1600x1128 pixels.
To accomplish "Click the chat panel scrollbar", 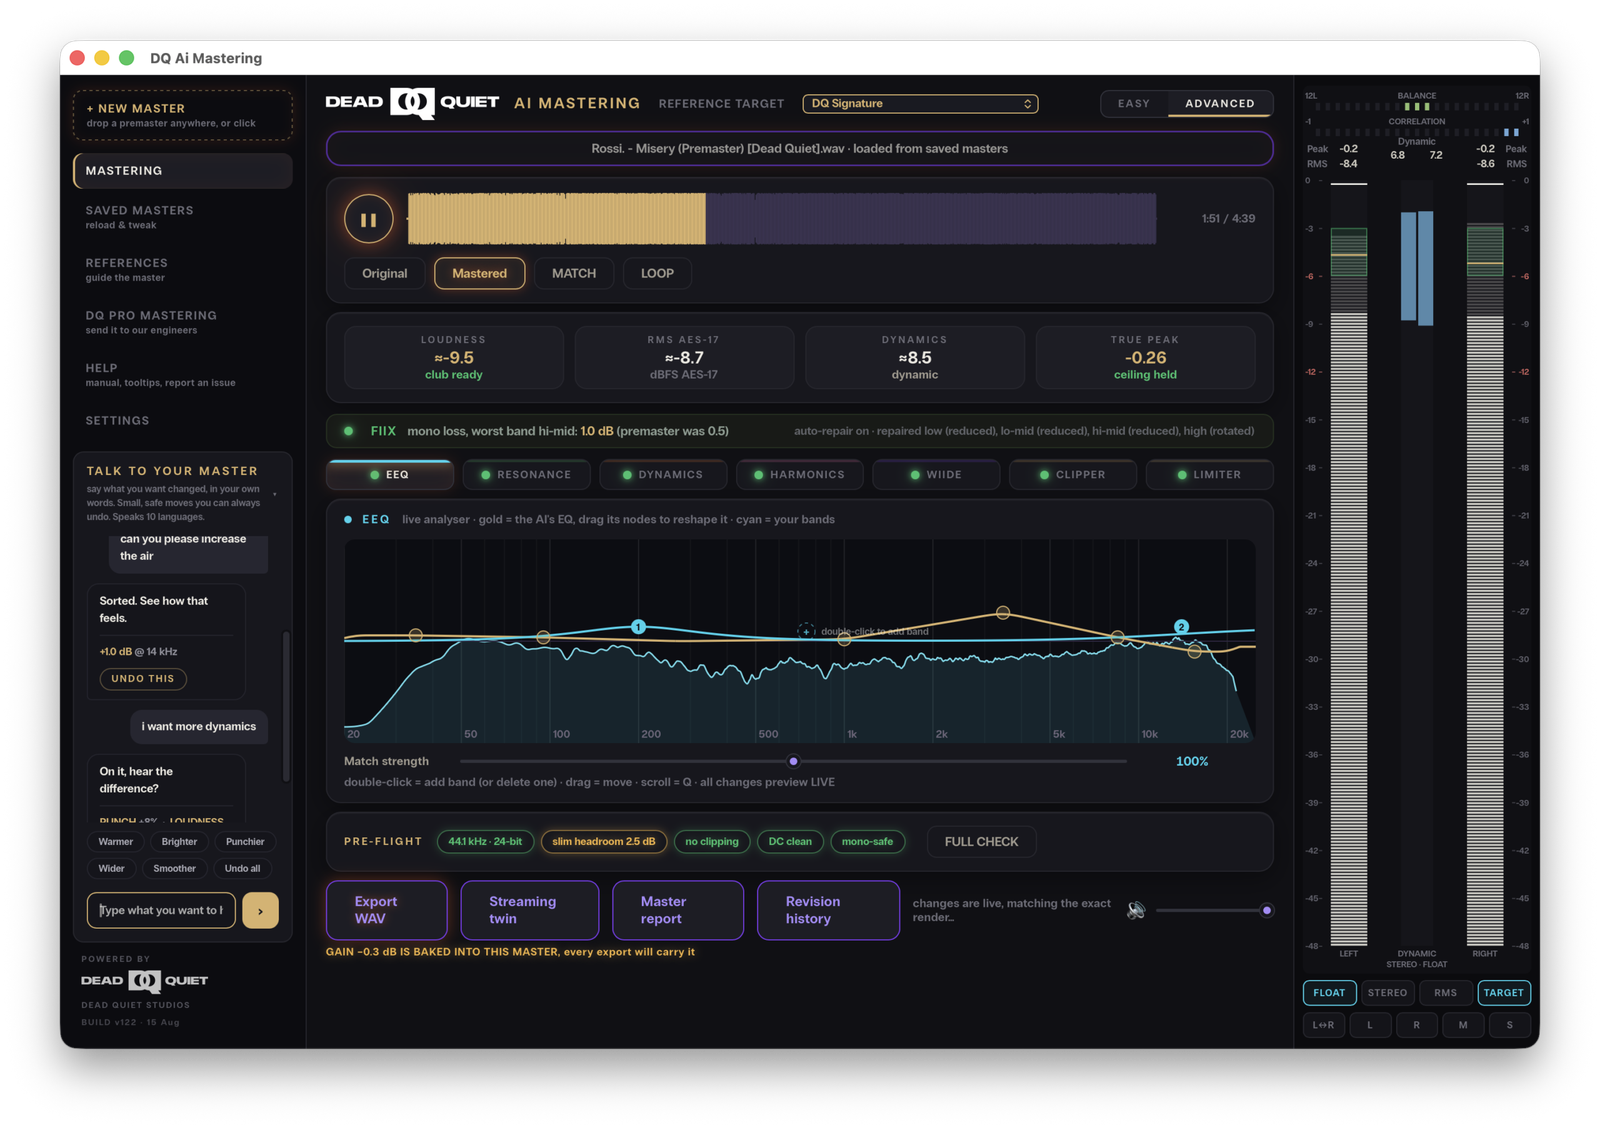I will pos(287,706).
